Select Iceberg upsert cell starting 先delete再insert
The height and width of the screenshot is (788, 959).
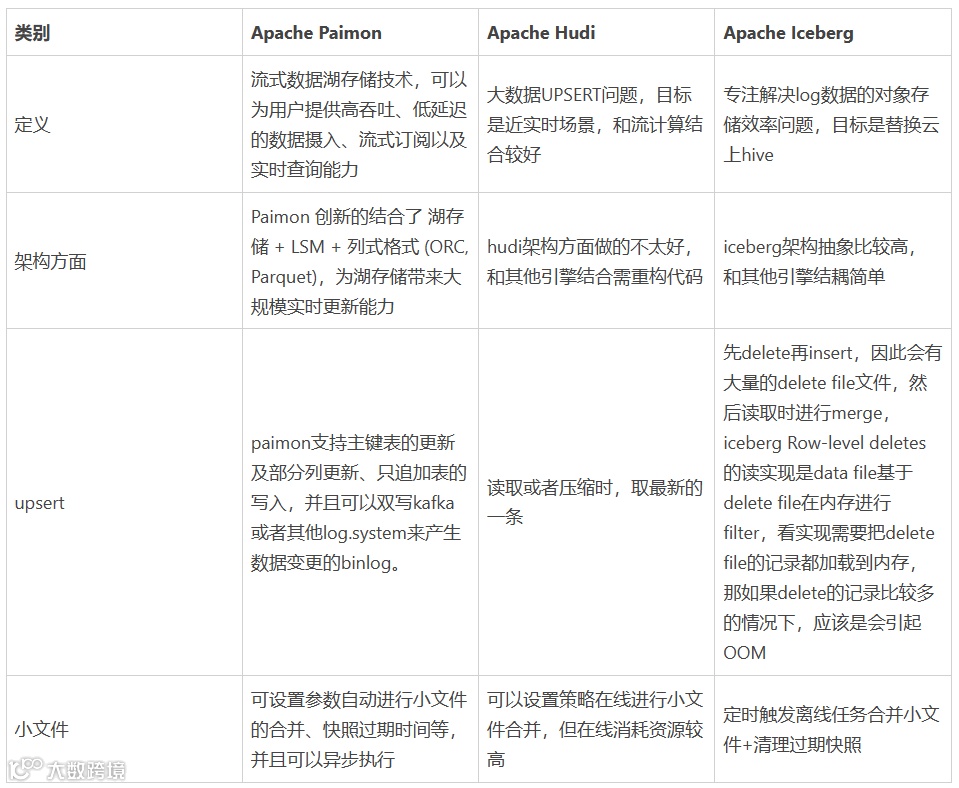(x=832, y=502)
